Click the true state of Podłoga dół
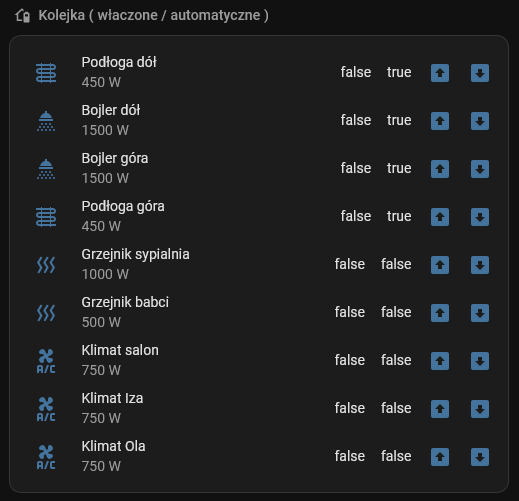Screen dimensions: 519x501 click(399, 72)
